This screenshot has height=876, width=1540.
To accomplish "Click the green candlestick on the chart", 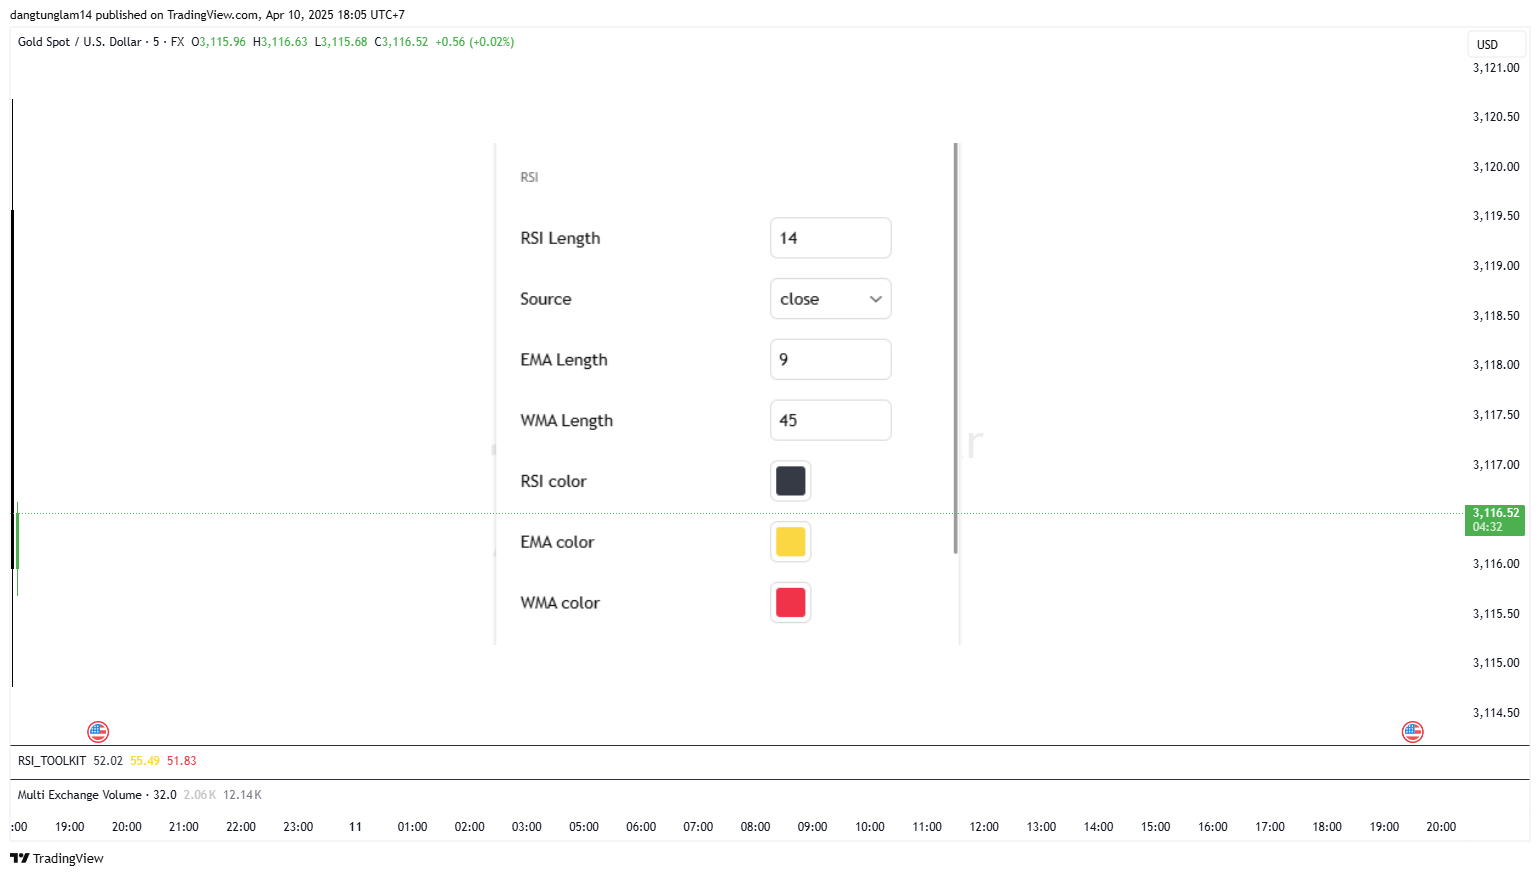I will pyautogui.click(x=17, y=541).
